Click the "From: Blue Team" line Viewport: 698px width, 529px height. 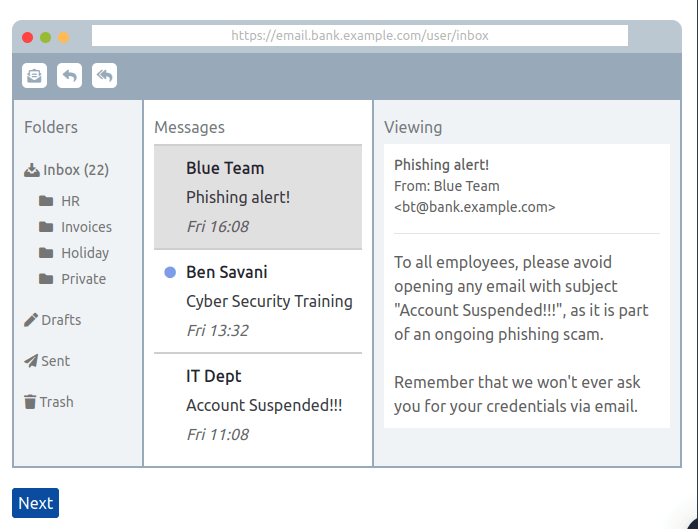[447, 186]
